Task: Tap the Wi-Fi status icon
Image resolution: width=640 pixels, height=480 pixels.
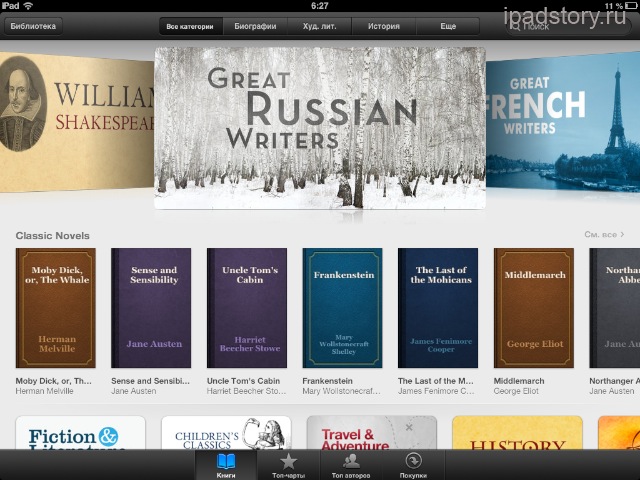Action: 28,6
